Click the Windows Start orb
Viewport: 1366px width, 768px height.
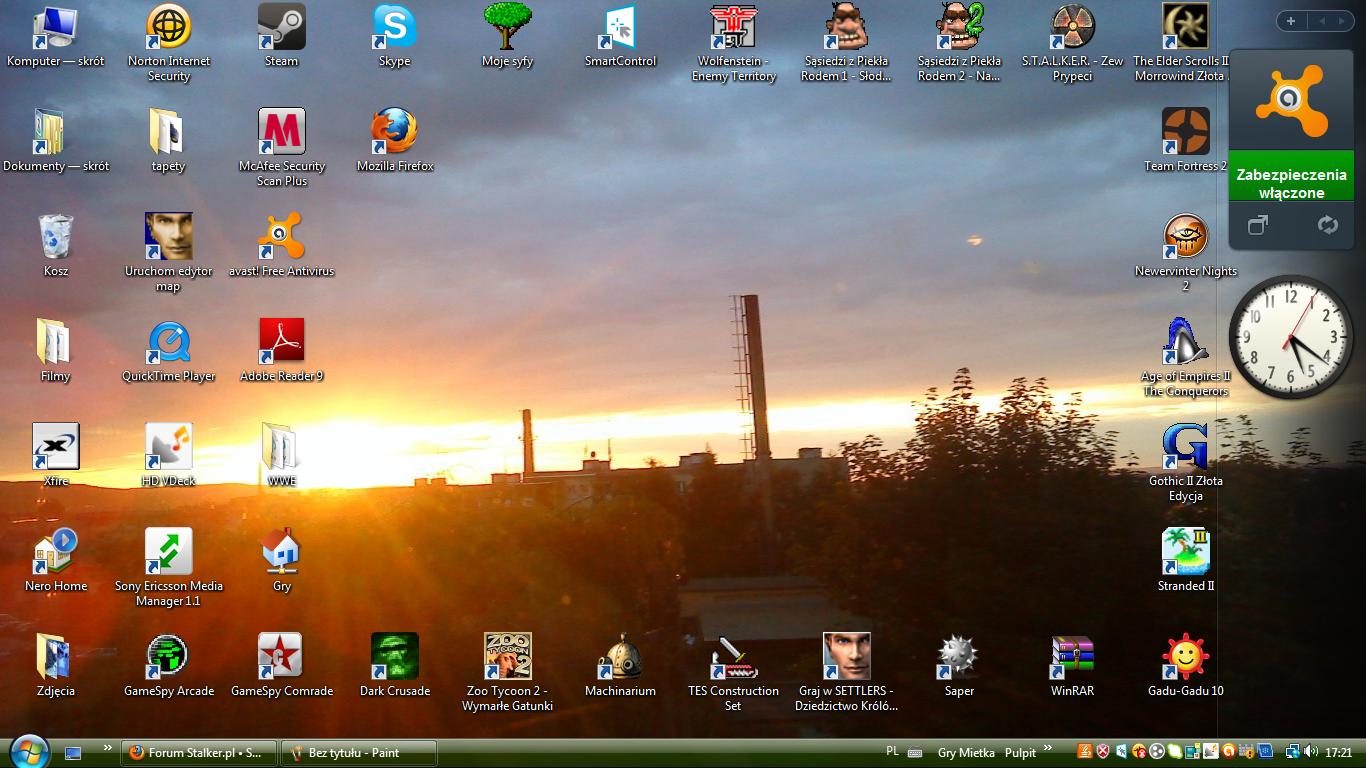pos(28,751)
